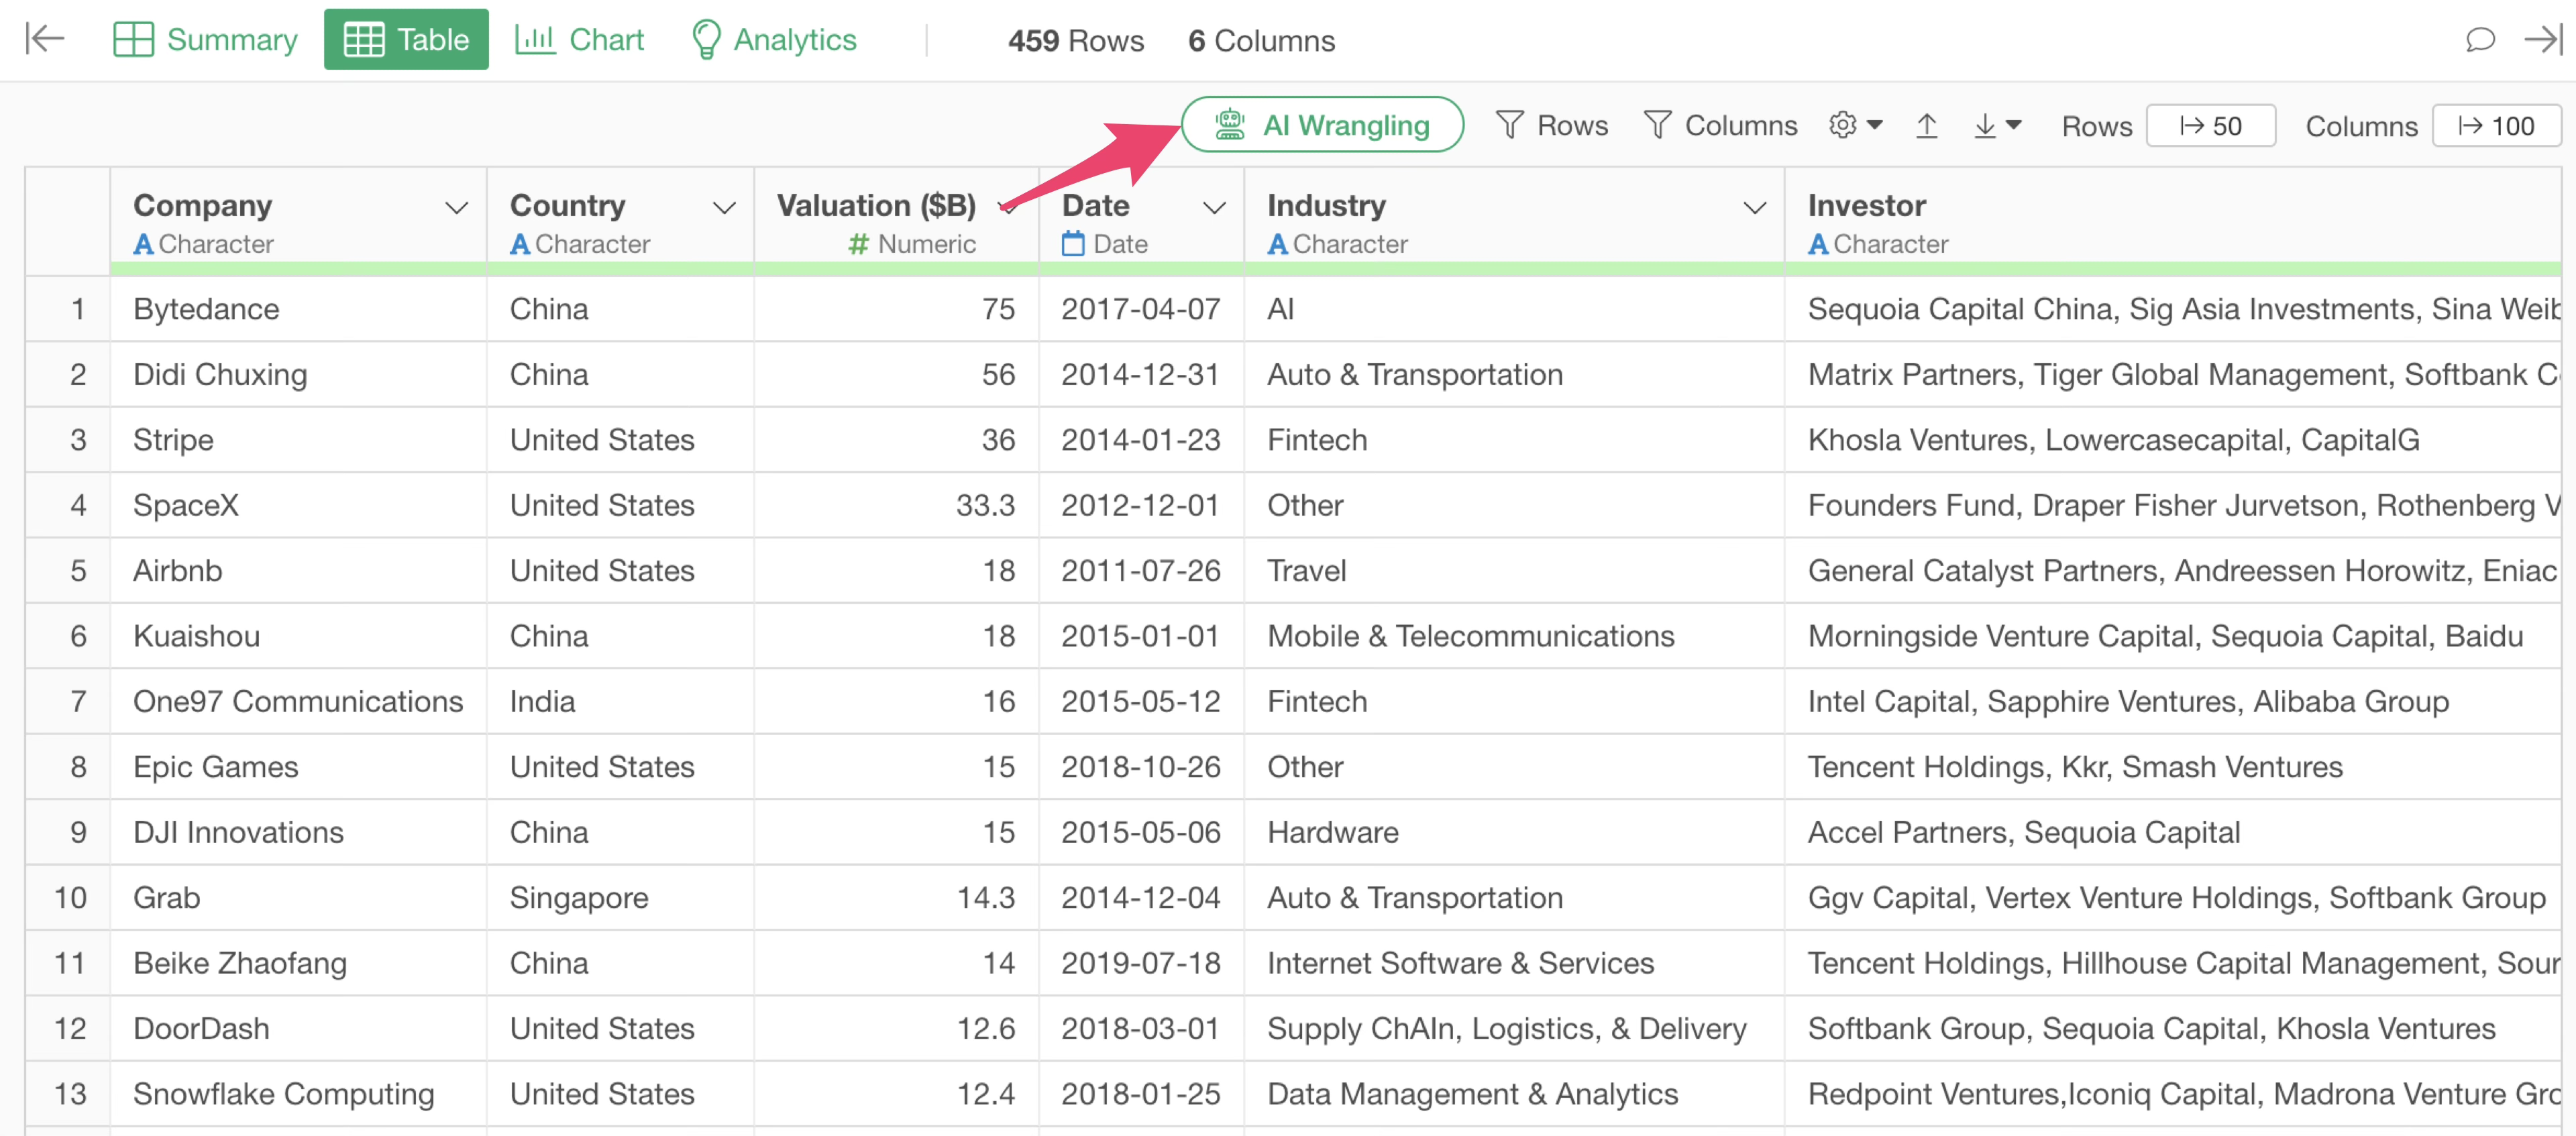Expand the Country column menu
Screen dimensions: 2576x1136
click(x=724, y=208)
